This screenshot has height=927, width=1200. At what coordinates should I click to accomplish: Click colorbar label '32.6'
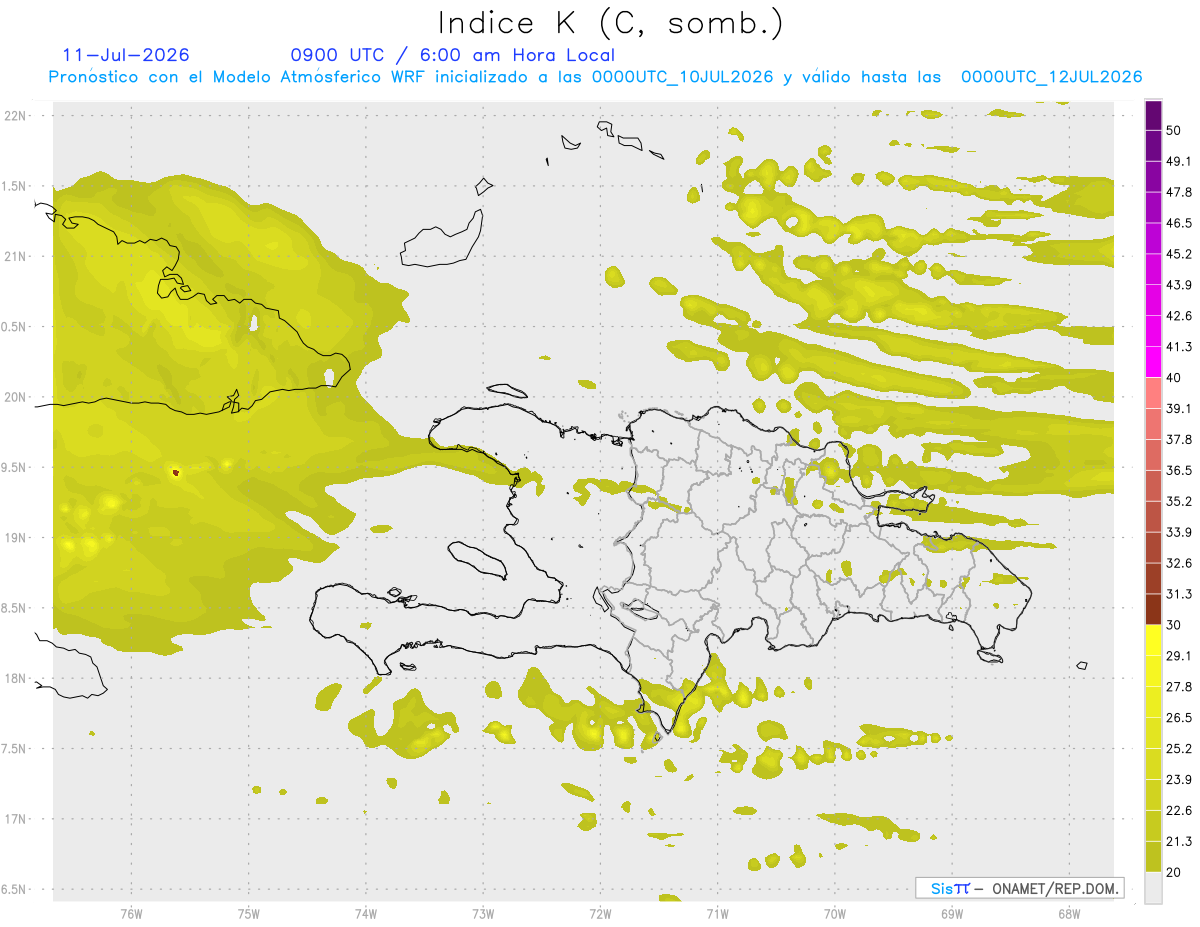click(x=1179, y=563)
